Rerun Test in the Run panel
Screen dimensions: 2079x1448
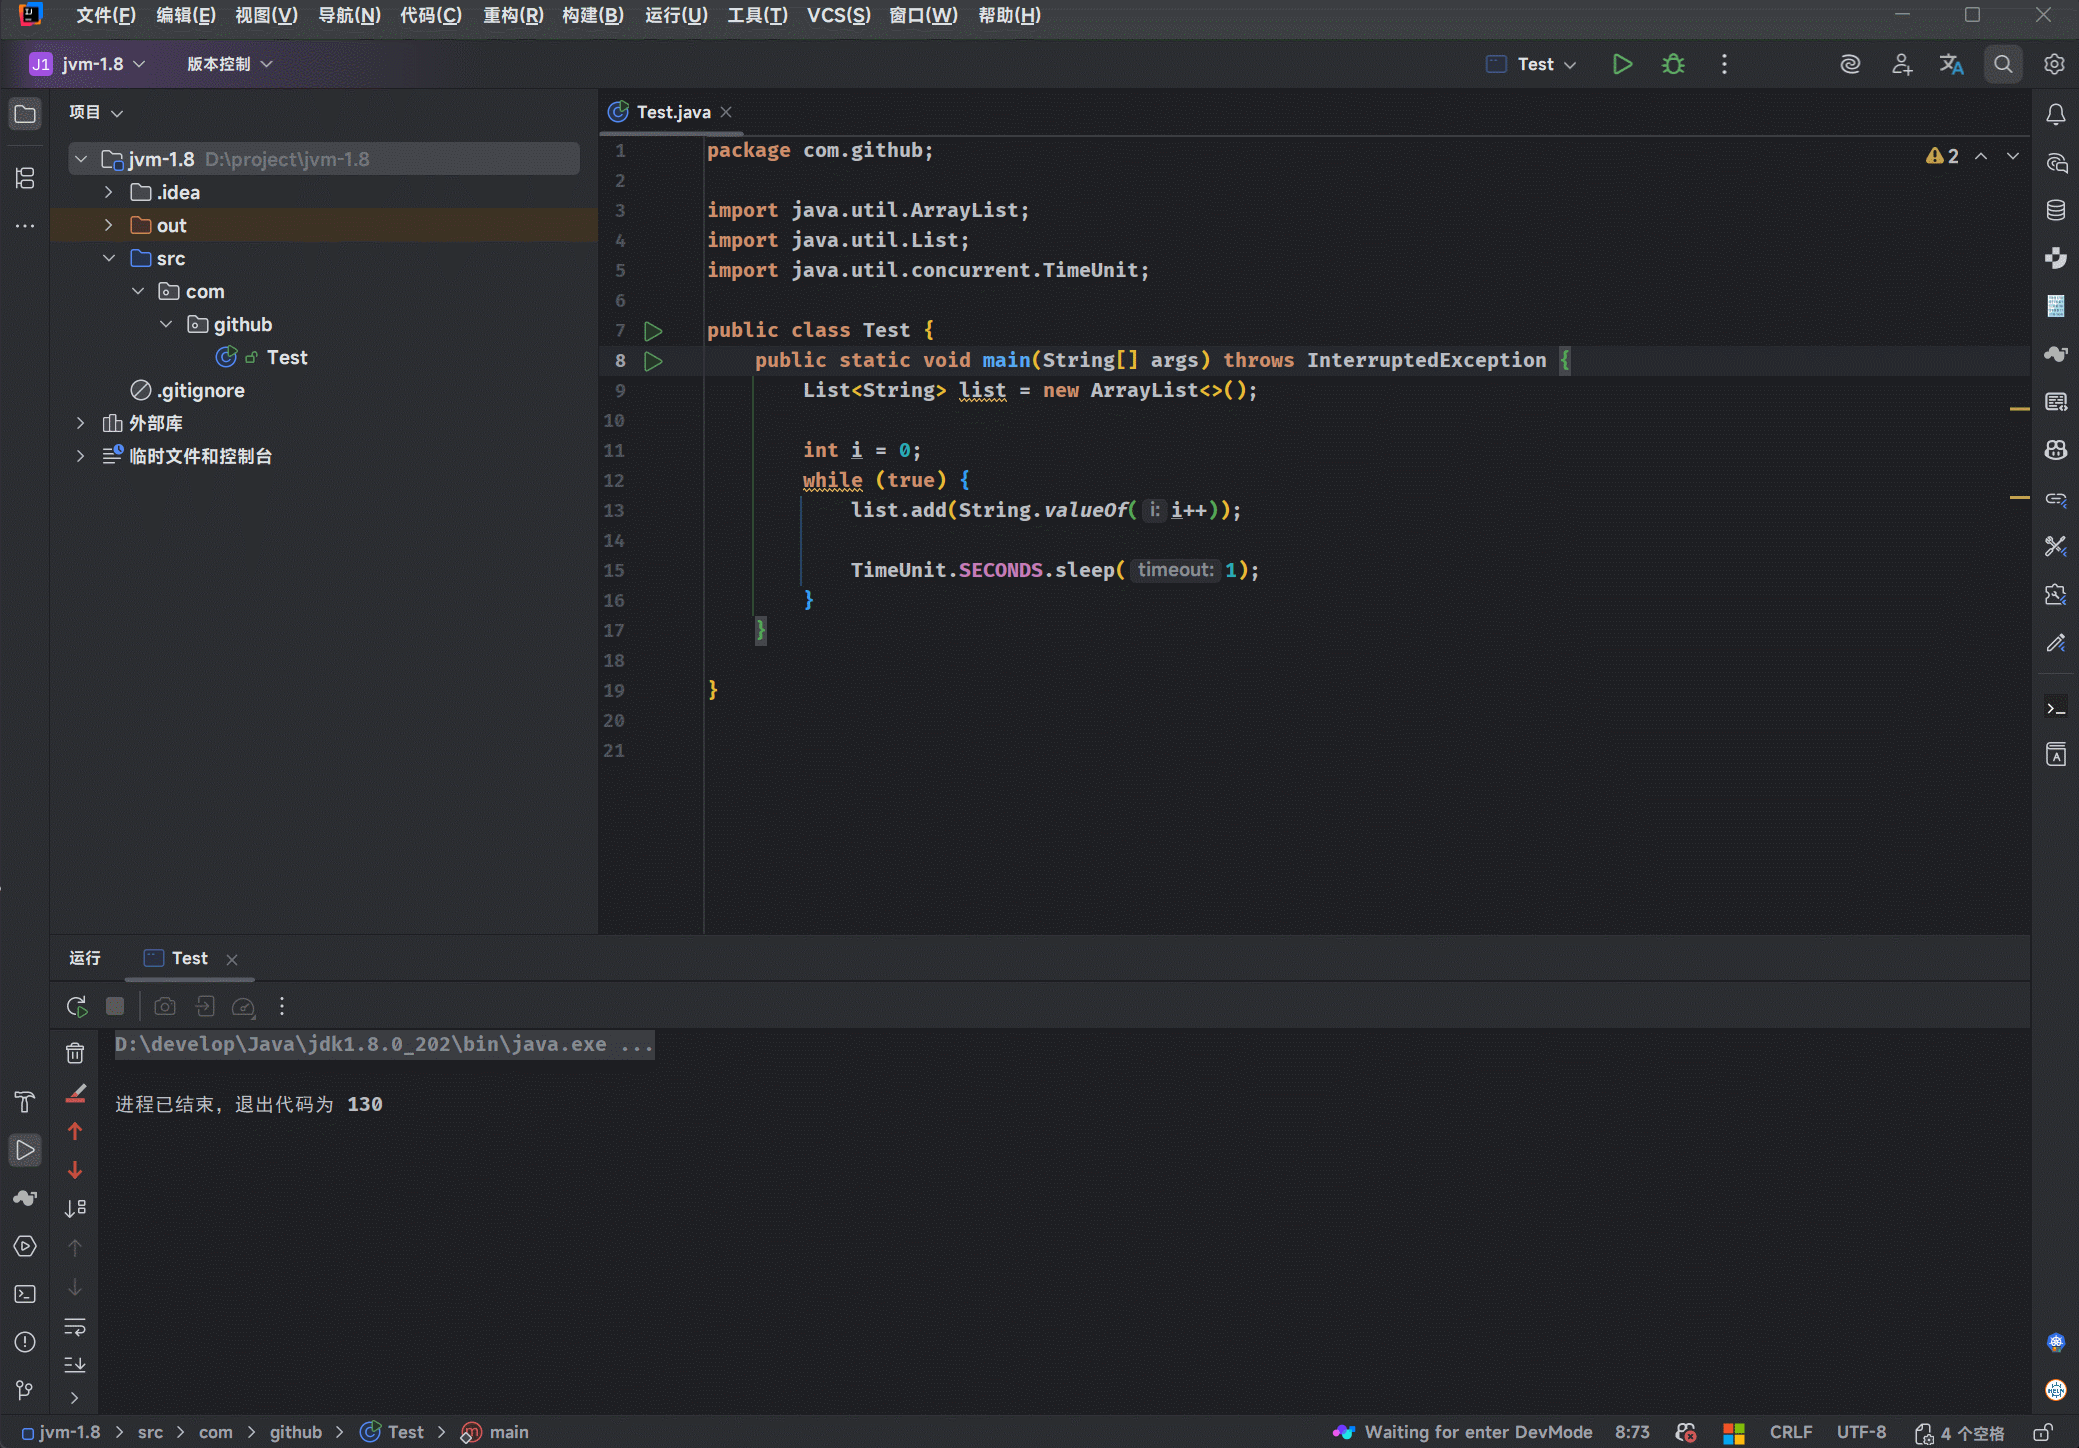pos(76,1006)
